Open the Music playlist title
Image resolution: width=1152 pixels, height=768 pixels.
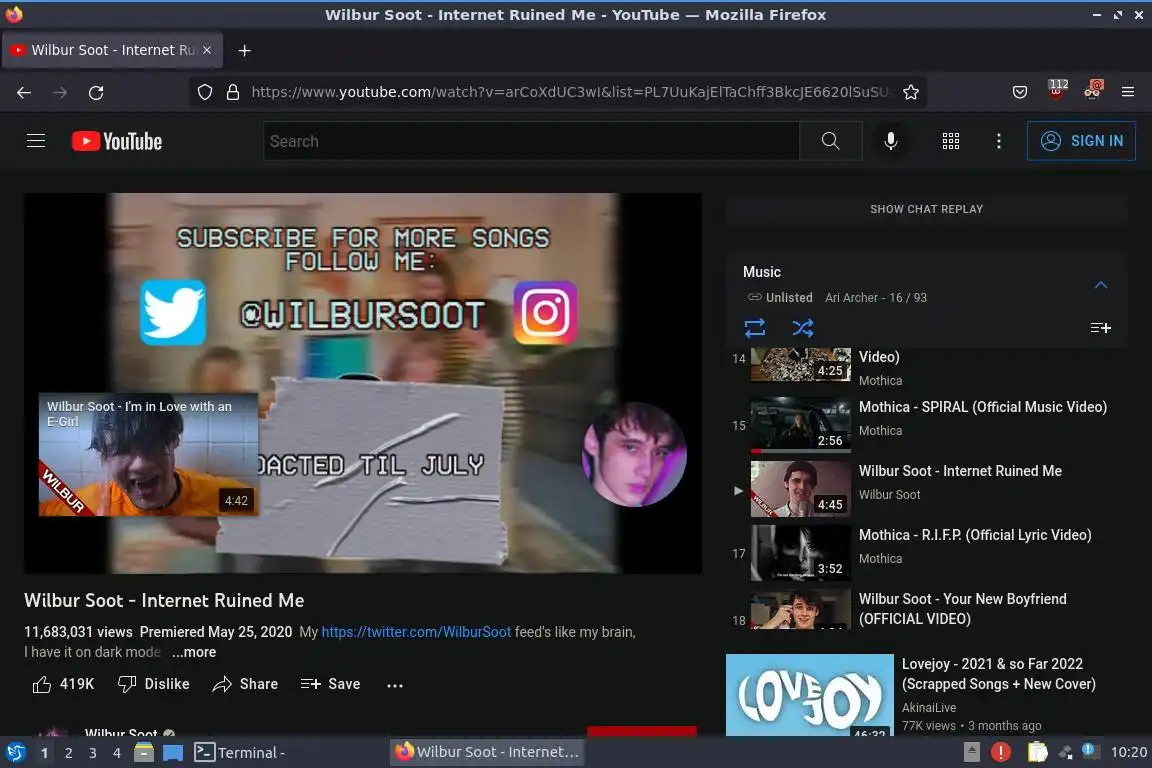click(x=762, y=272)
